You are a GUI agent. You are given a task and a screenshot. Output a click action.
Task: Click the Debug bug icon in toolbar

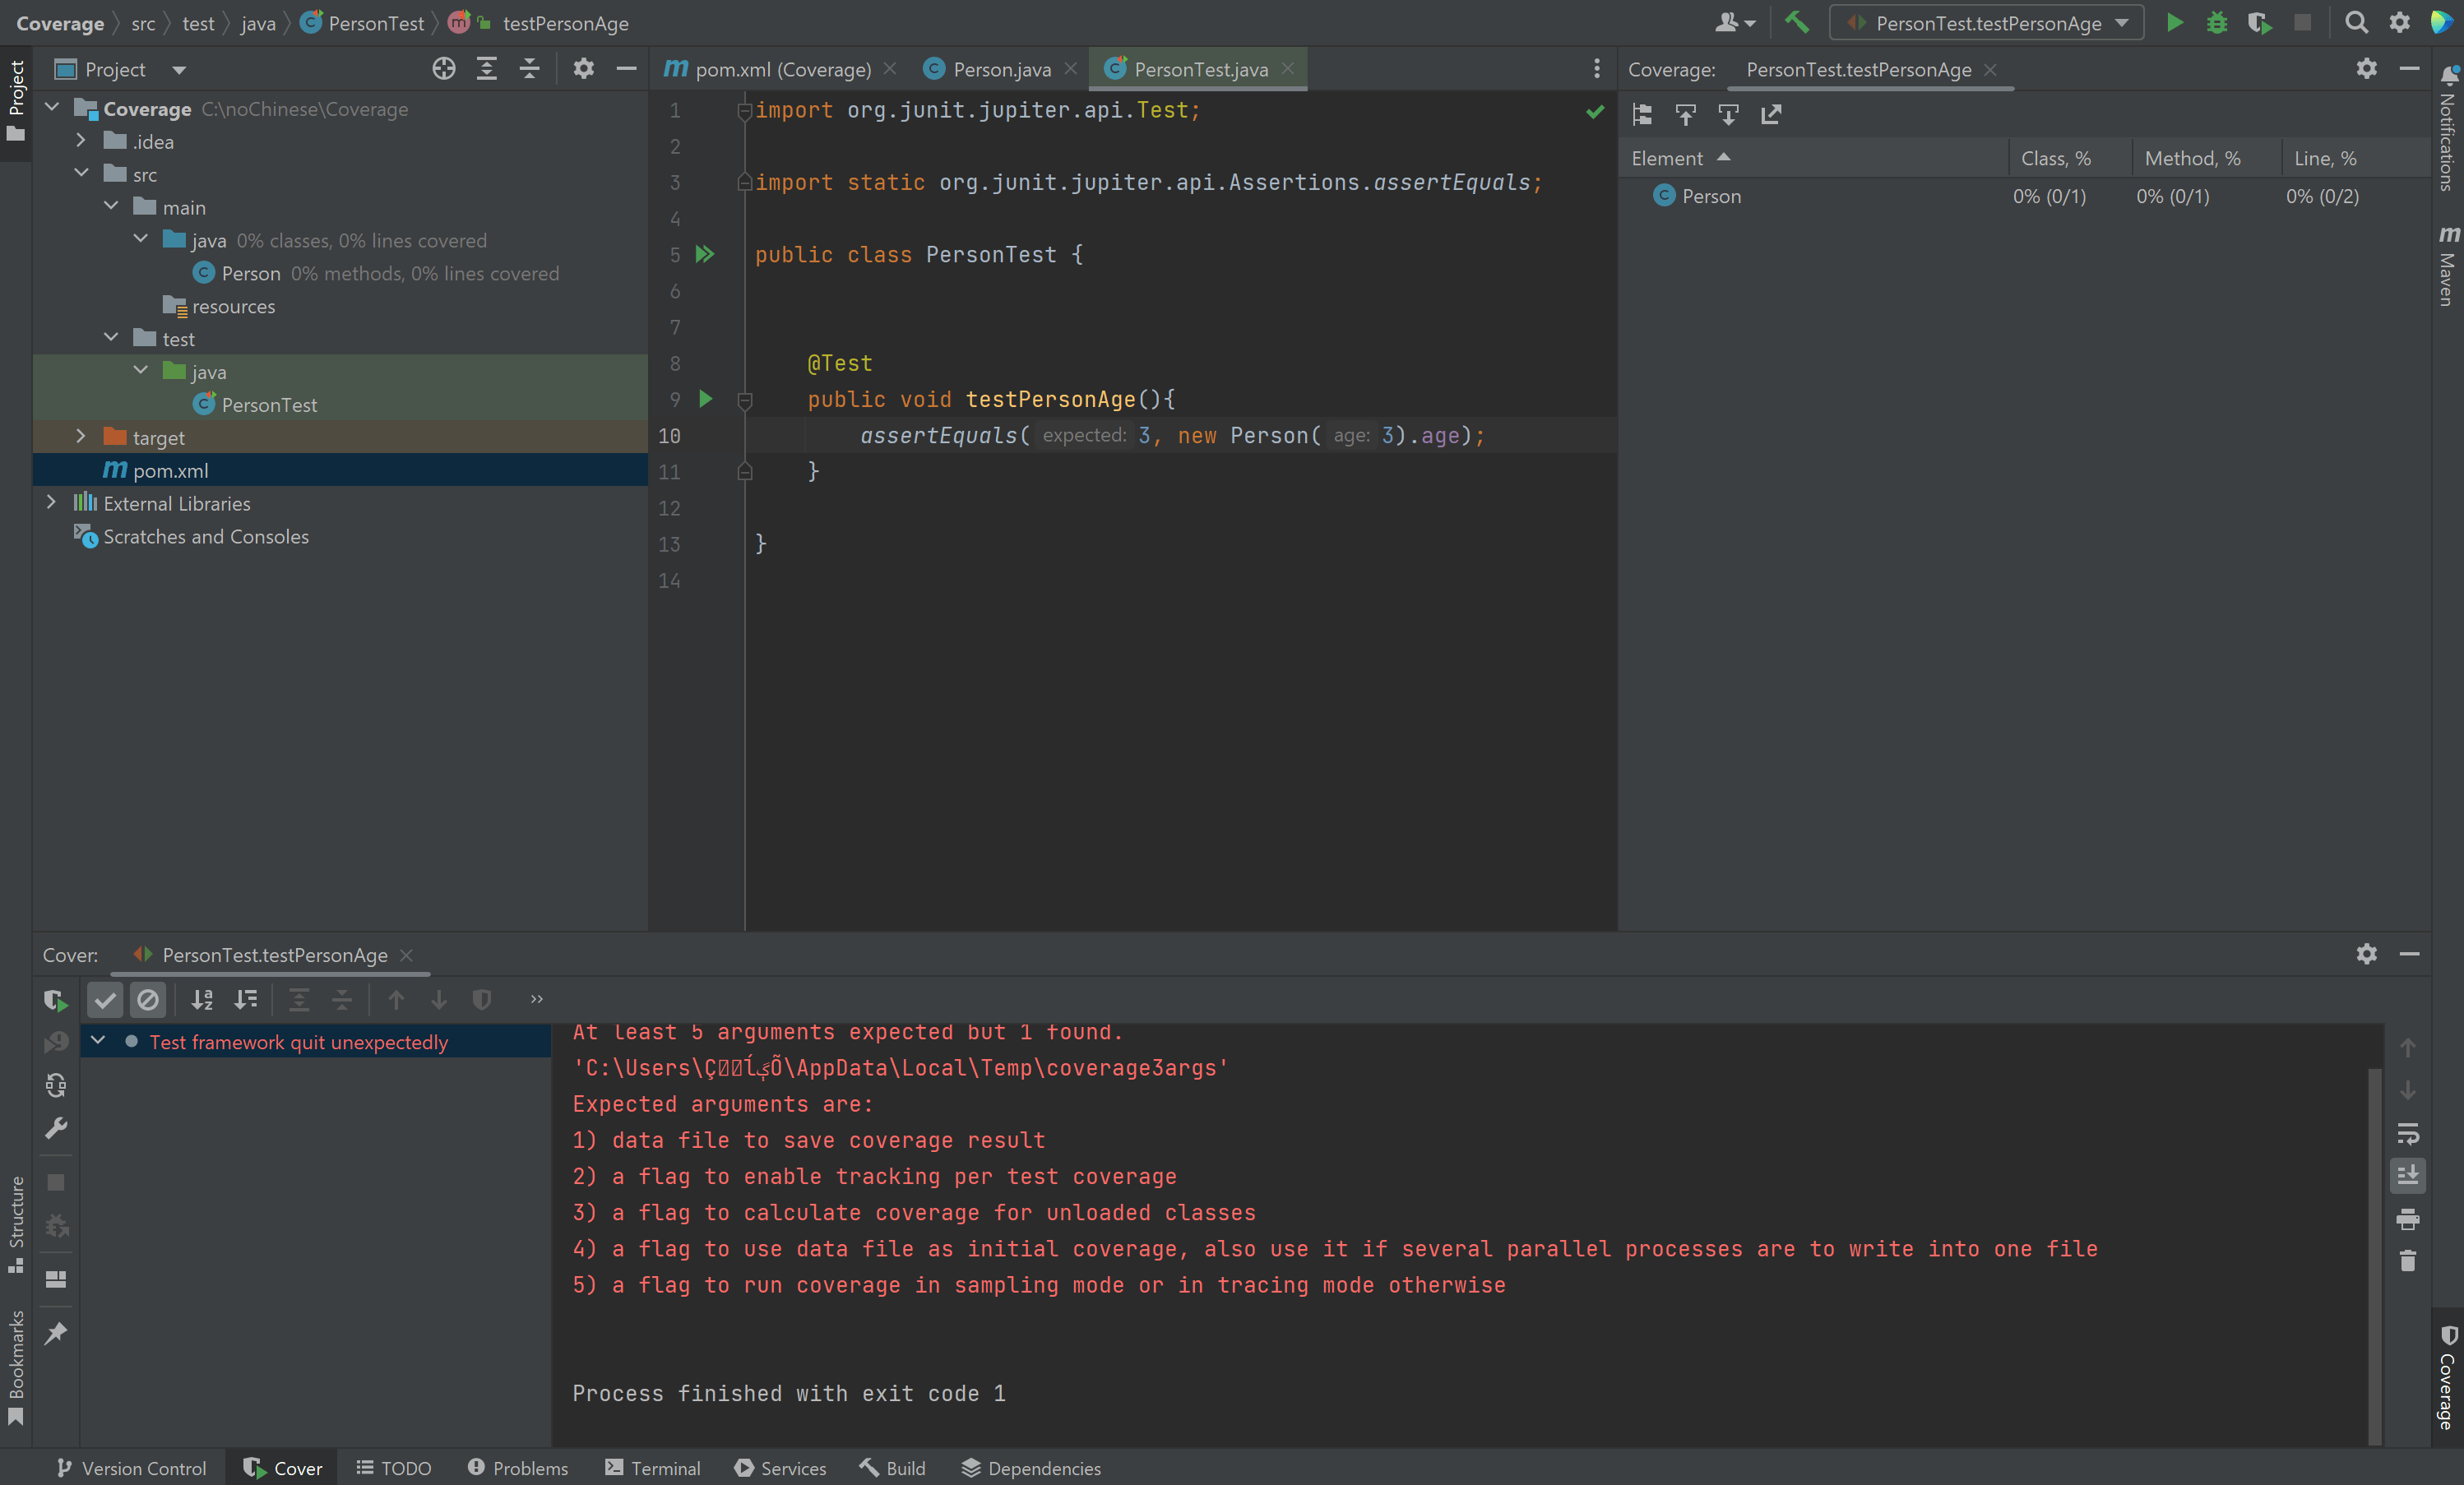click(2216, 22)
